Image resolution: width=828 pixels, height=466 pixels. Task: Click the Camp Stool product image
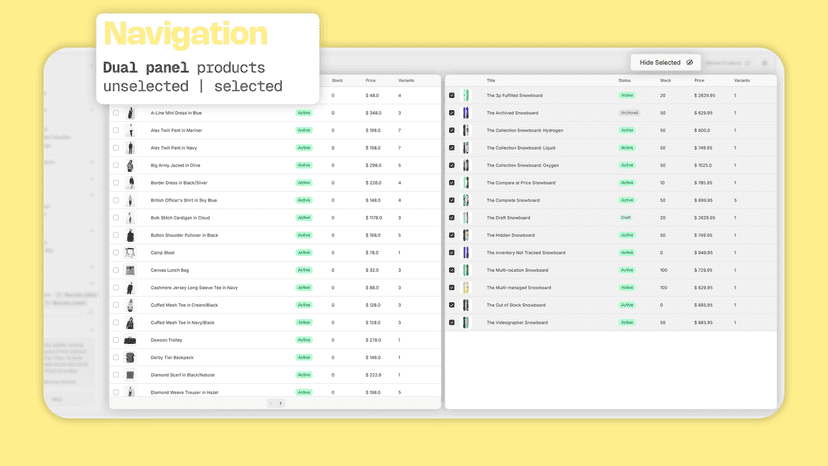(130, 253)
